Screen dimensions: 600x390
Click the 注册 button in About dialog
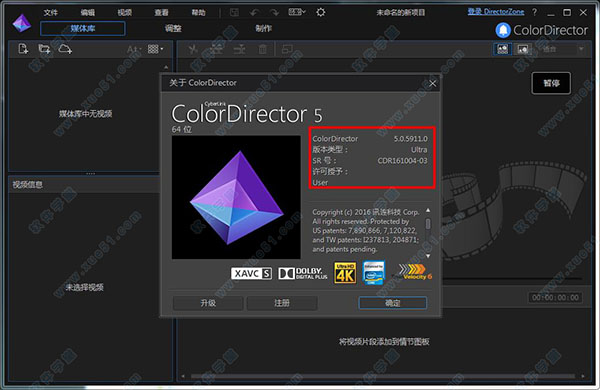pyautogui.click(x=282, y=303)
